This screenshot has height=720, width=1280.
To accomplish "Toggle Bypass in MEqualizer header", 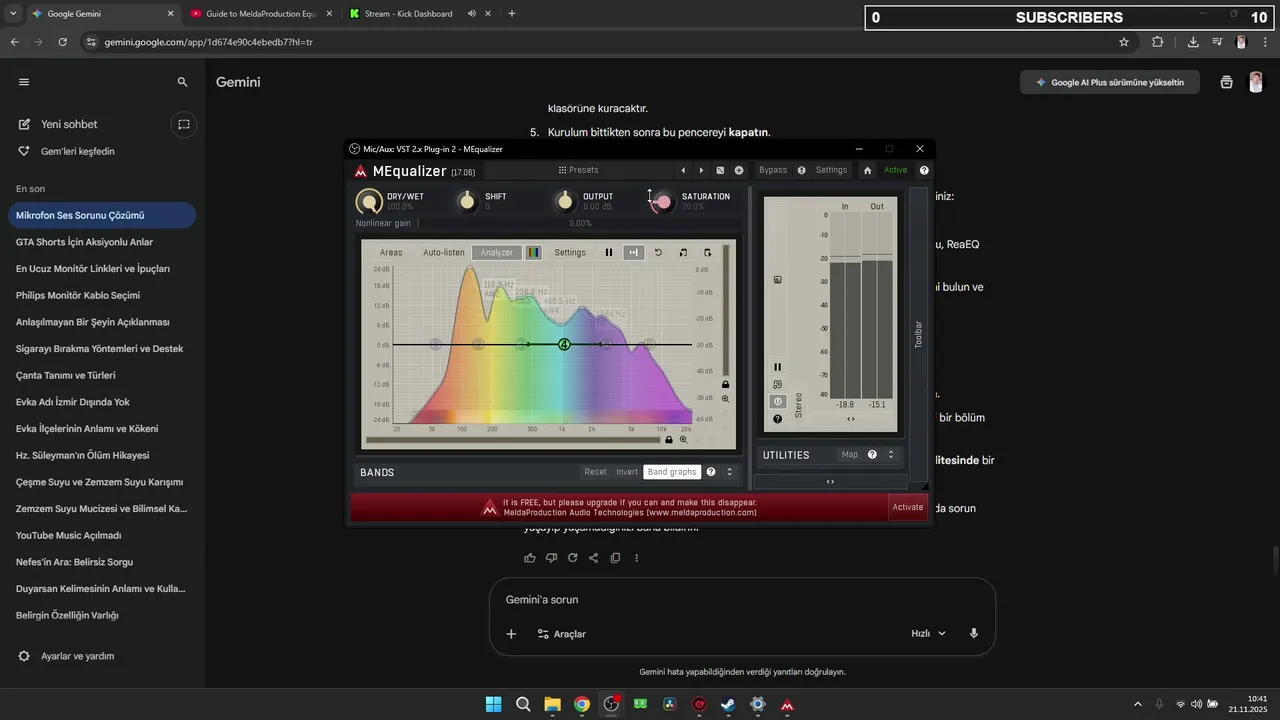I will point(773,170).
